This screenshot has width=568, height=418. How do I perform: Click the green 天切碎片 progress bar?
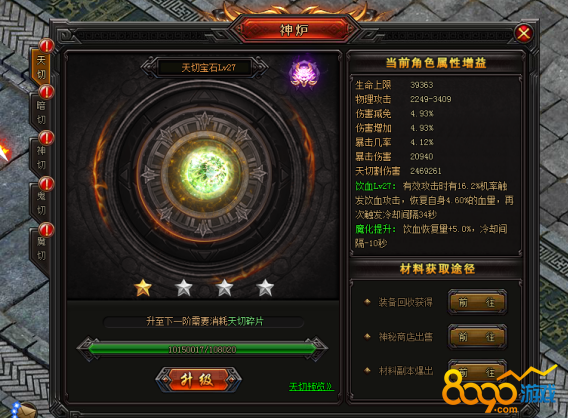(x=202, y=349)
